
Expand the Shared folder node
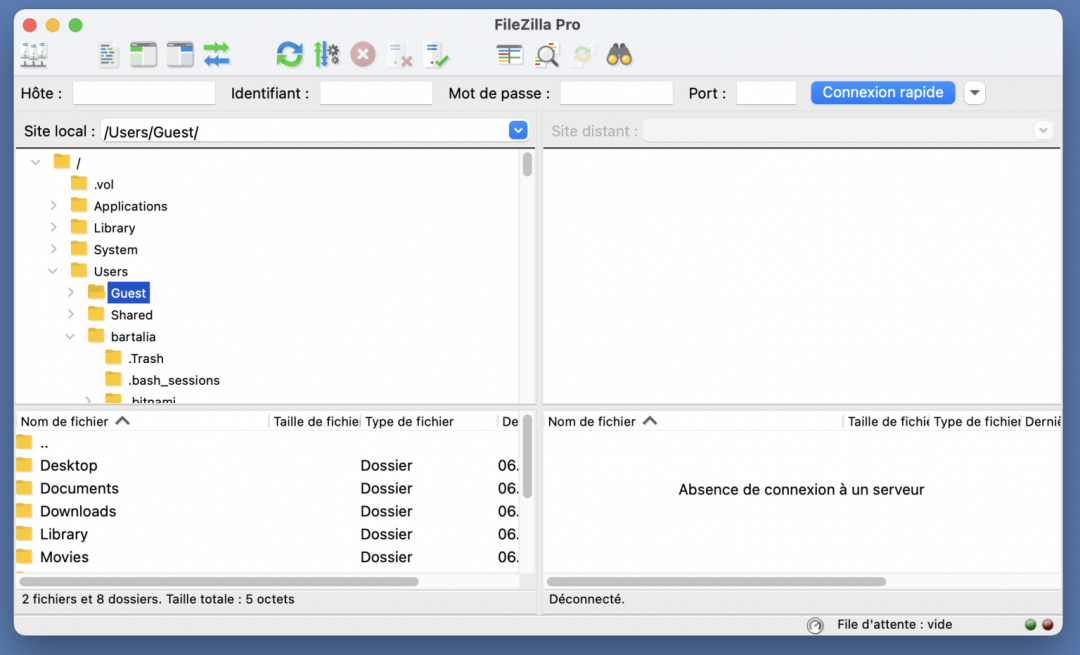[x=71, y=314]
